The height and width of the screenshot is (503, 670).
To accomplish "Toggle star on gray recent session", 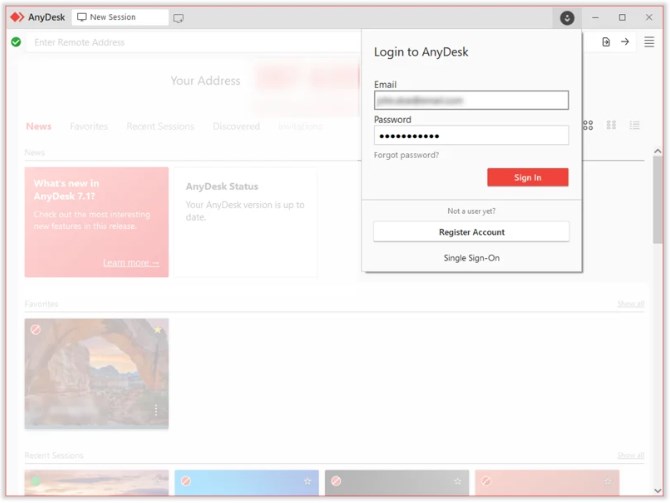I will tap(457, 482).
